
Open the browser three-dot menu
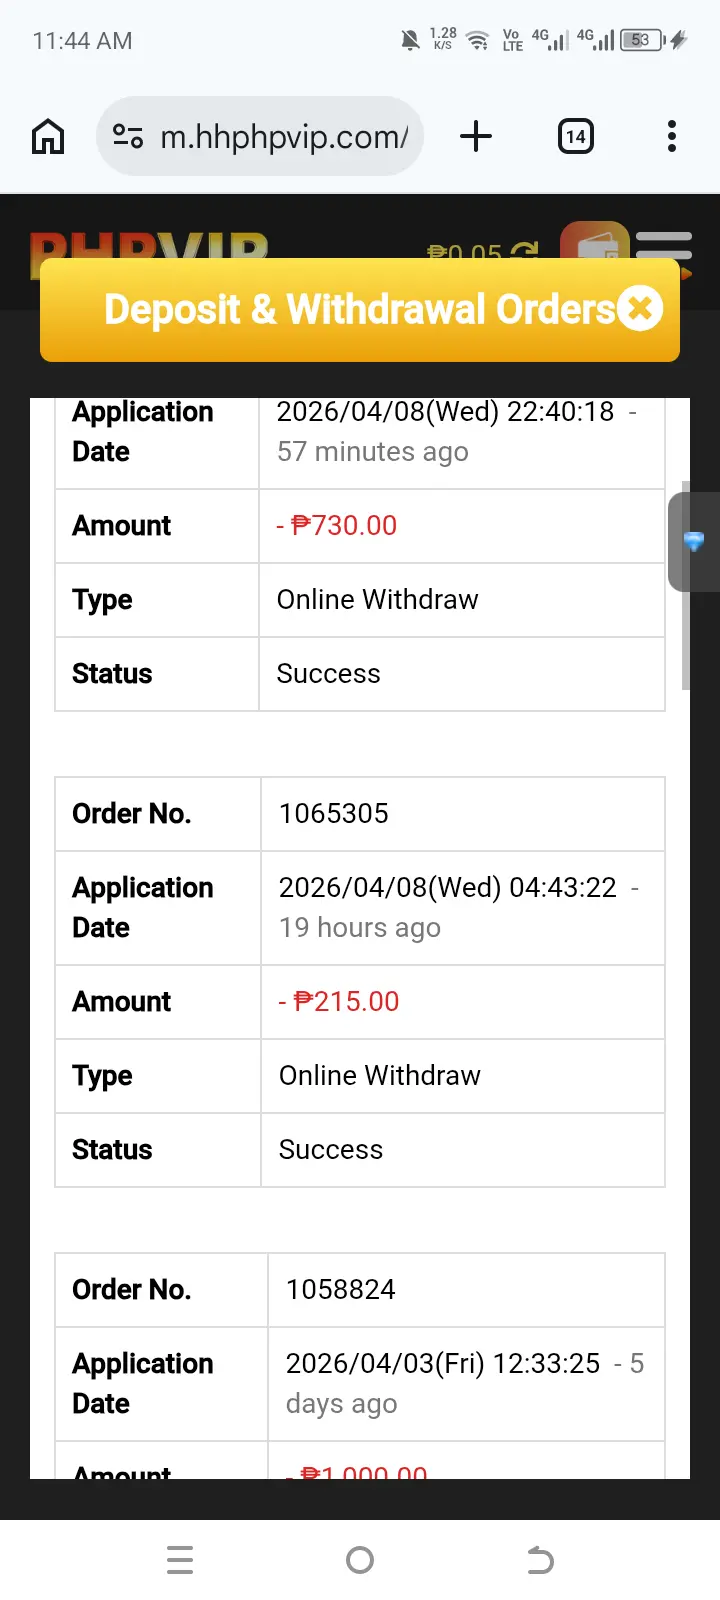coord(672,136)
